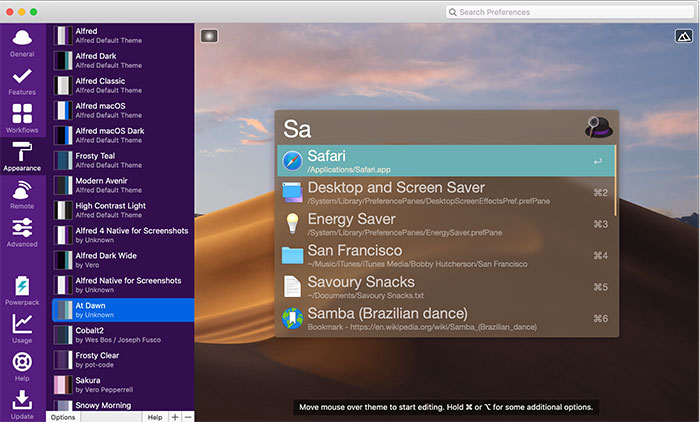Toggle the preview blur button at top left

tap(209, 36)
